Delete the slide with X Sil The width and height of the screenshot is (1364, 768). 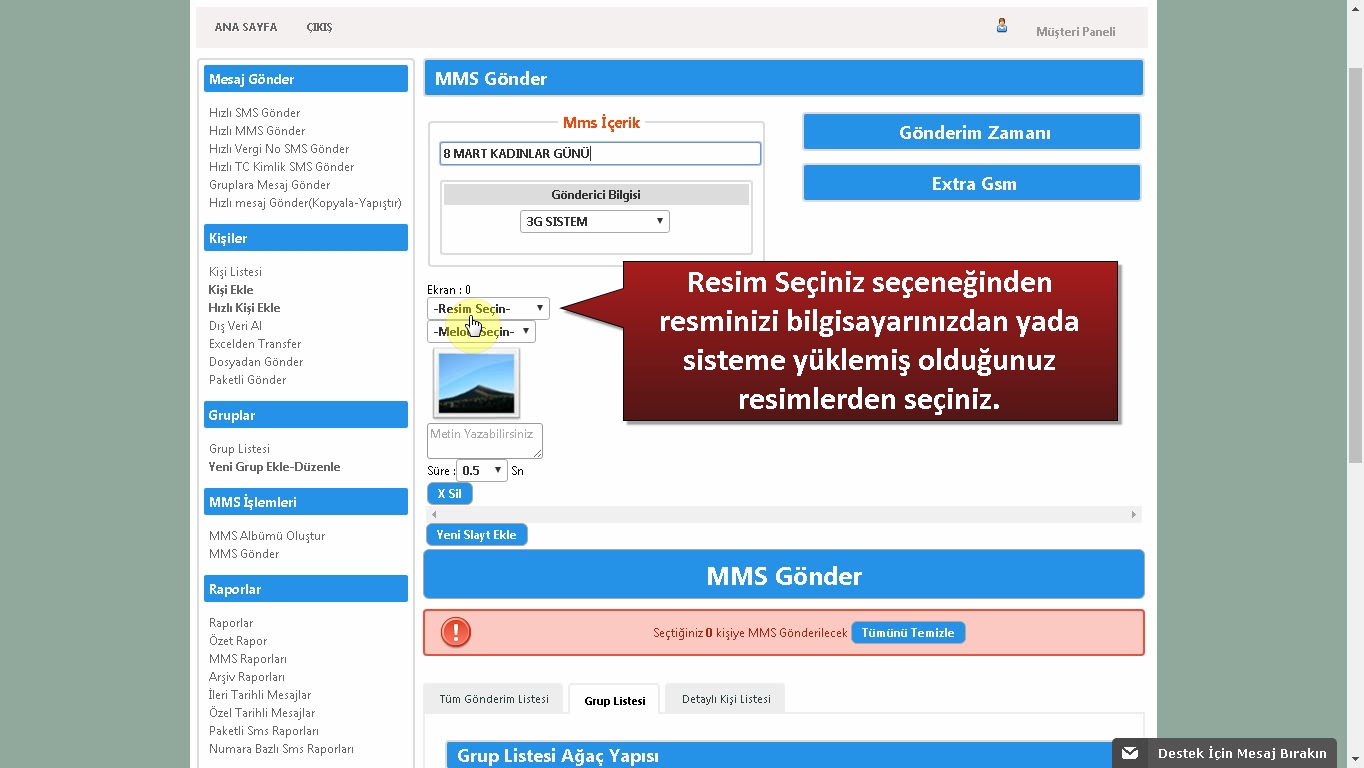point(449,494)
